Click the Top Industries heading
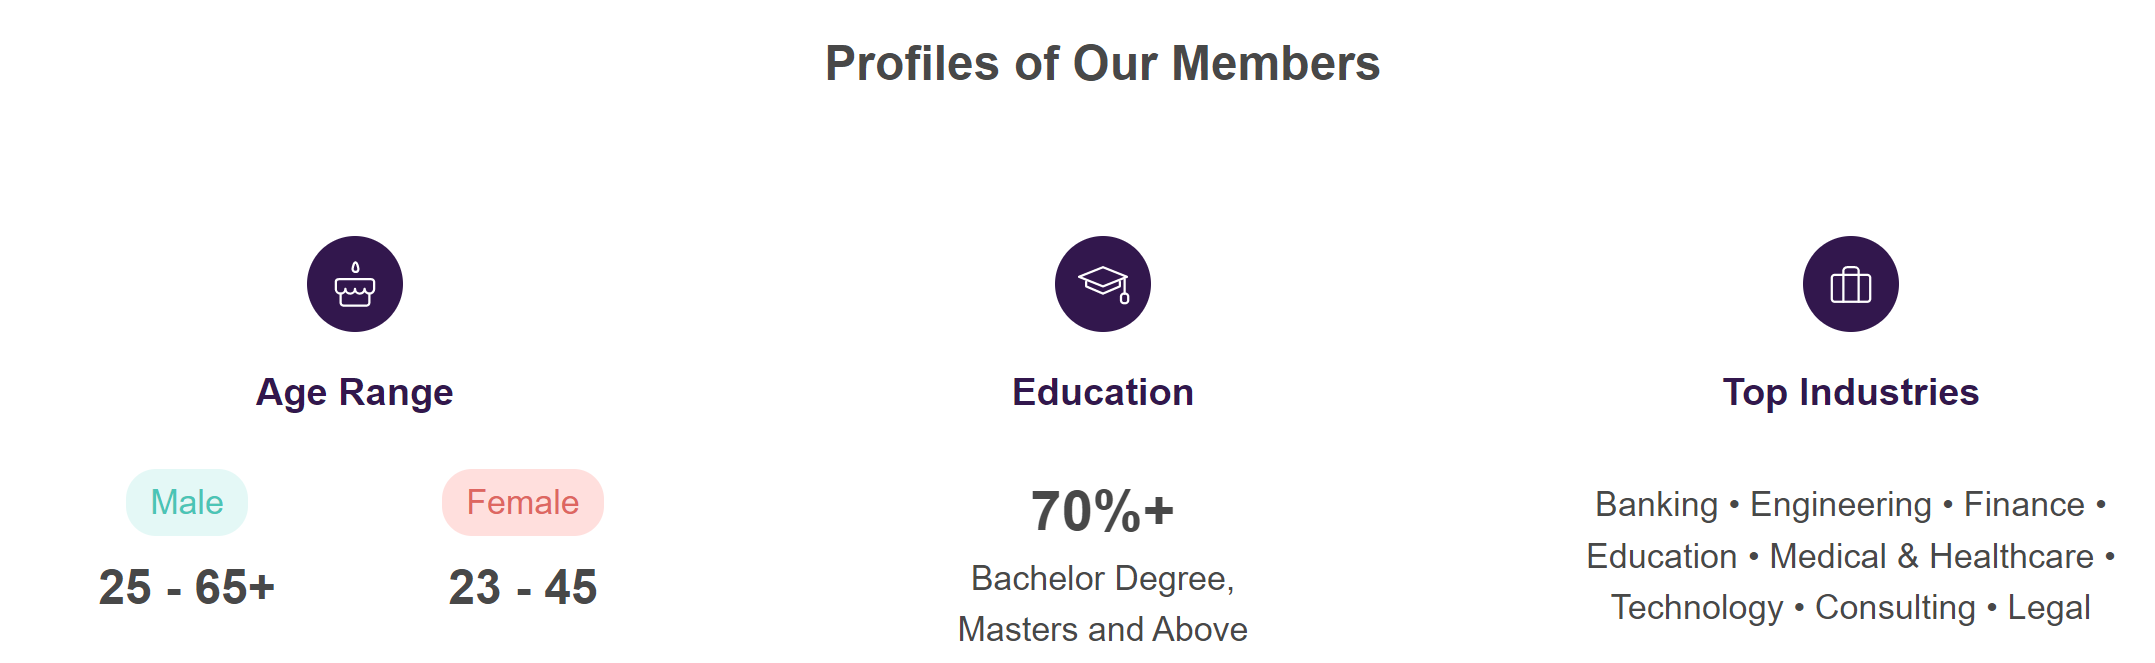Image resolution: width=2155 pixels, height=663 pixels. click(1851, 393)
